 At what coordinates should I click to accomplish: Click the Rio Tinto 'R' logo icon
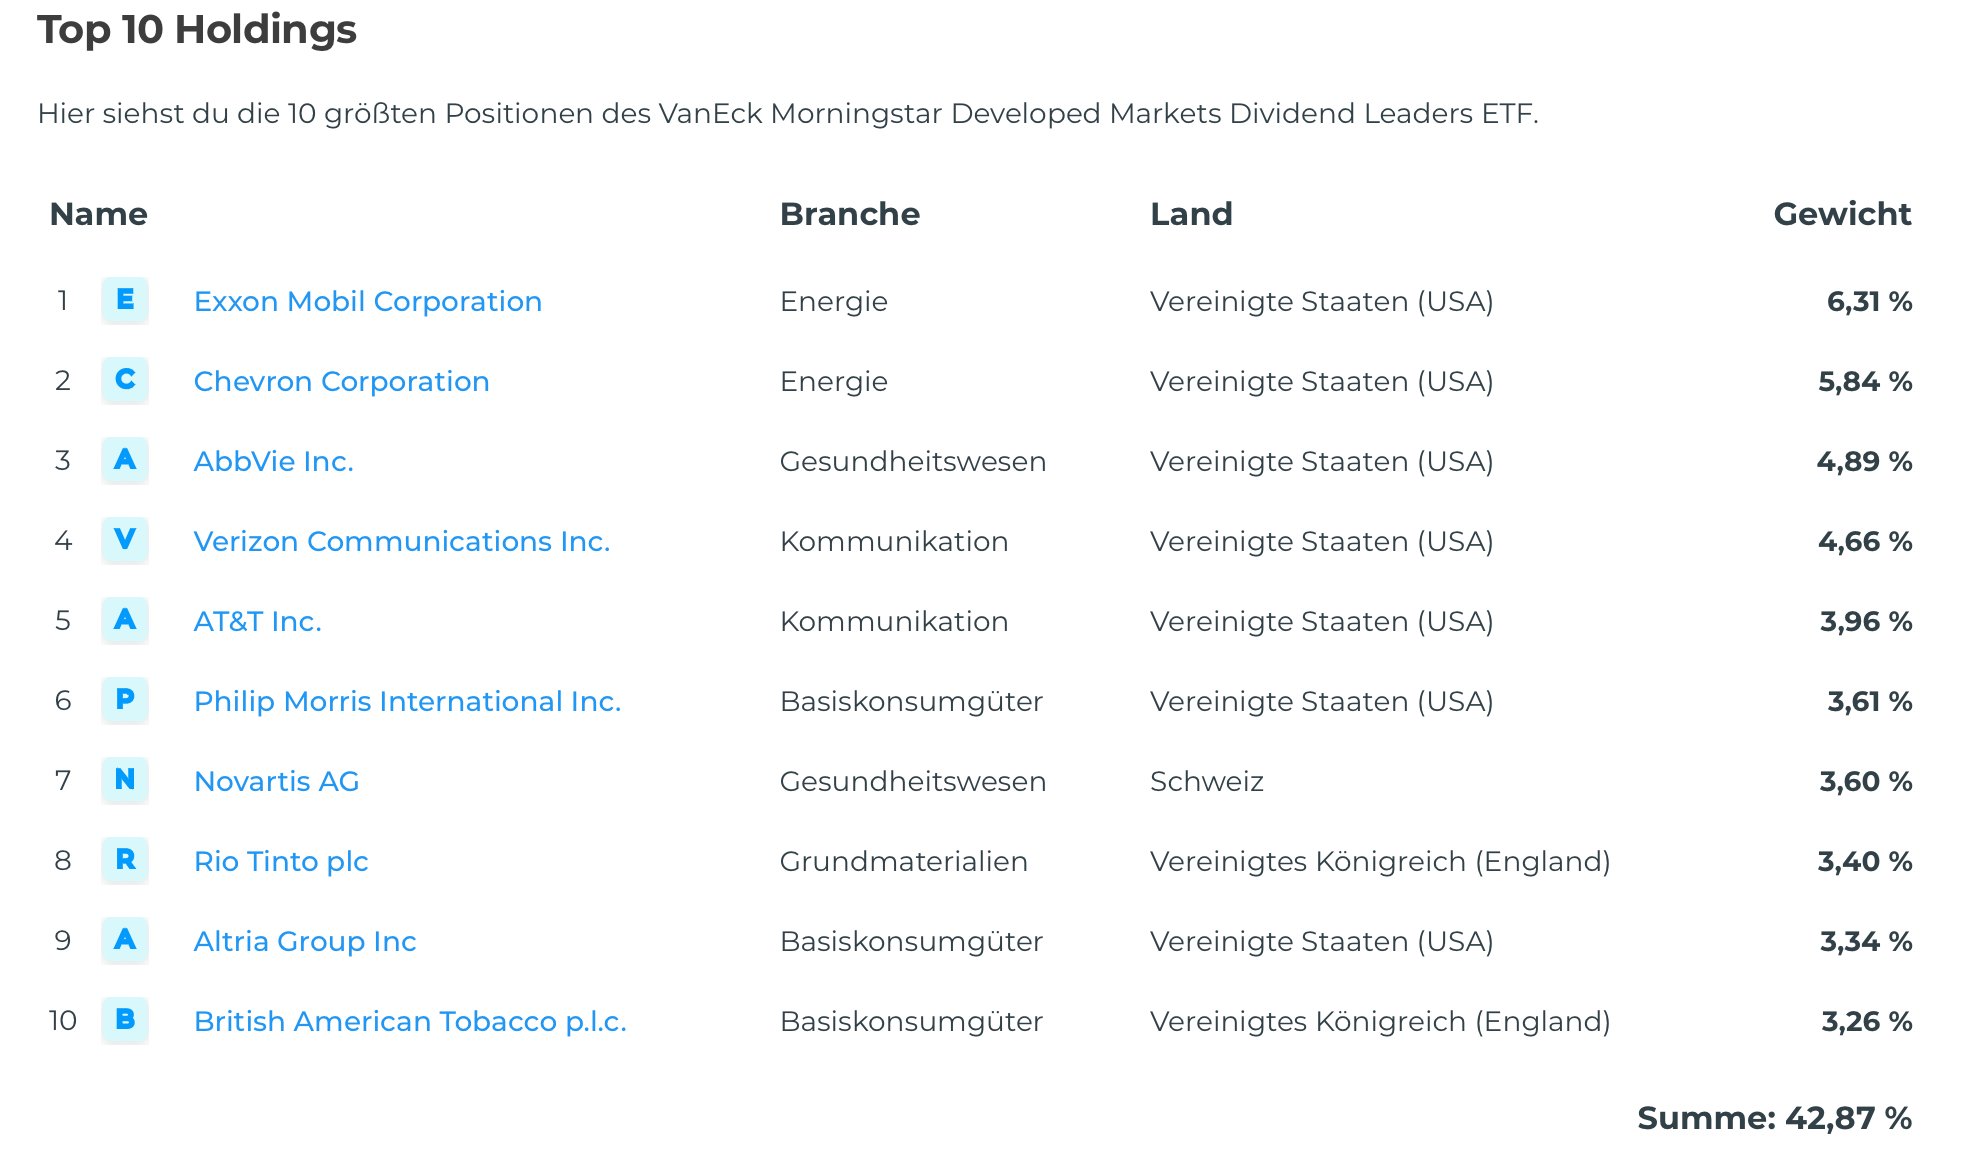coord(125,860)
